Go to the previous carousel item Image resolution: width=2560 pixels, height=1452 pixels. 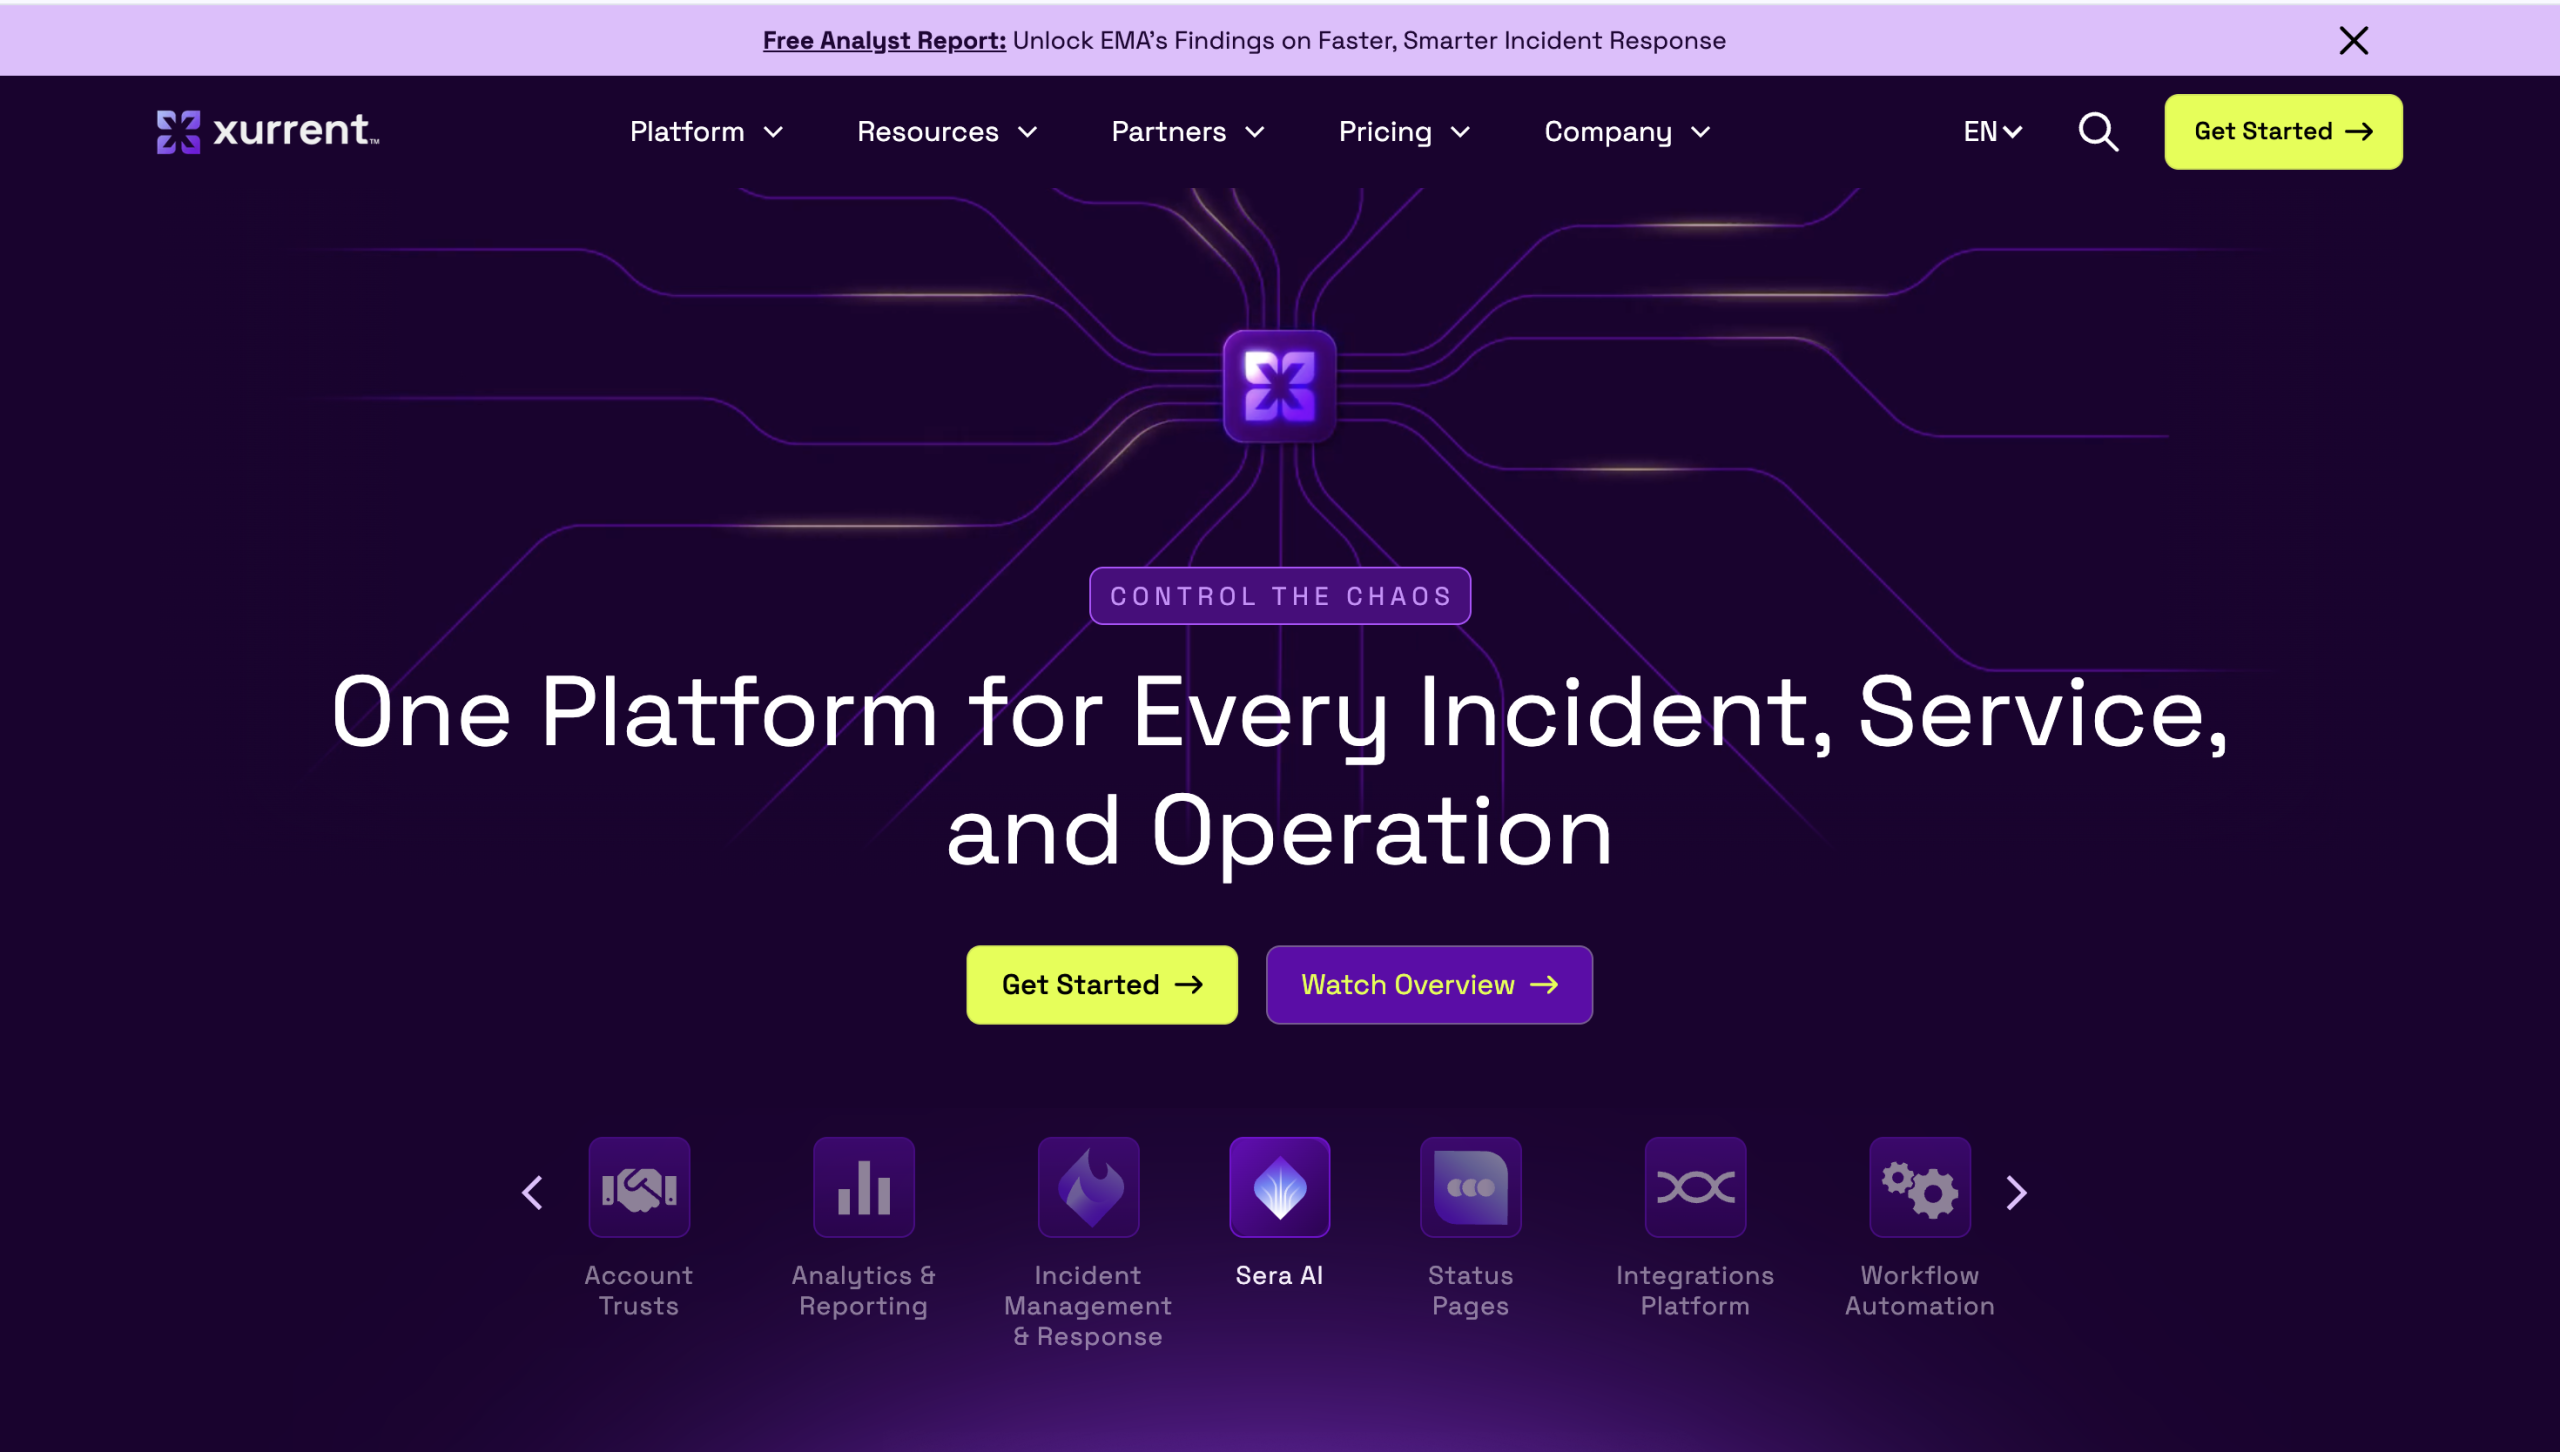533,1192
